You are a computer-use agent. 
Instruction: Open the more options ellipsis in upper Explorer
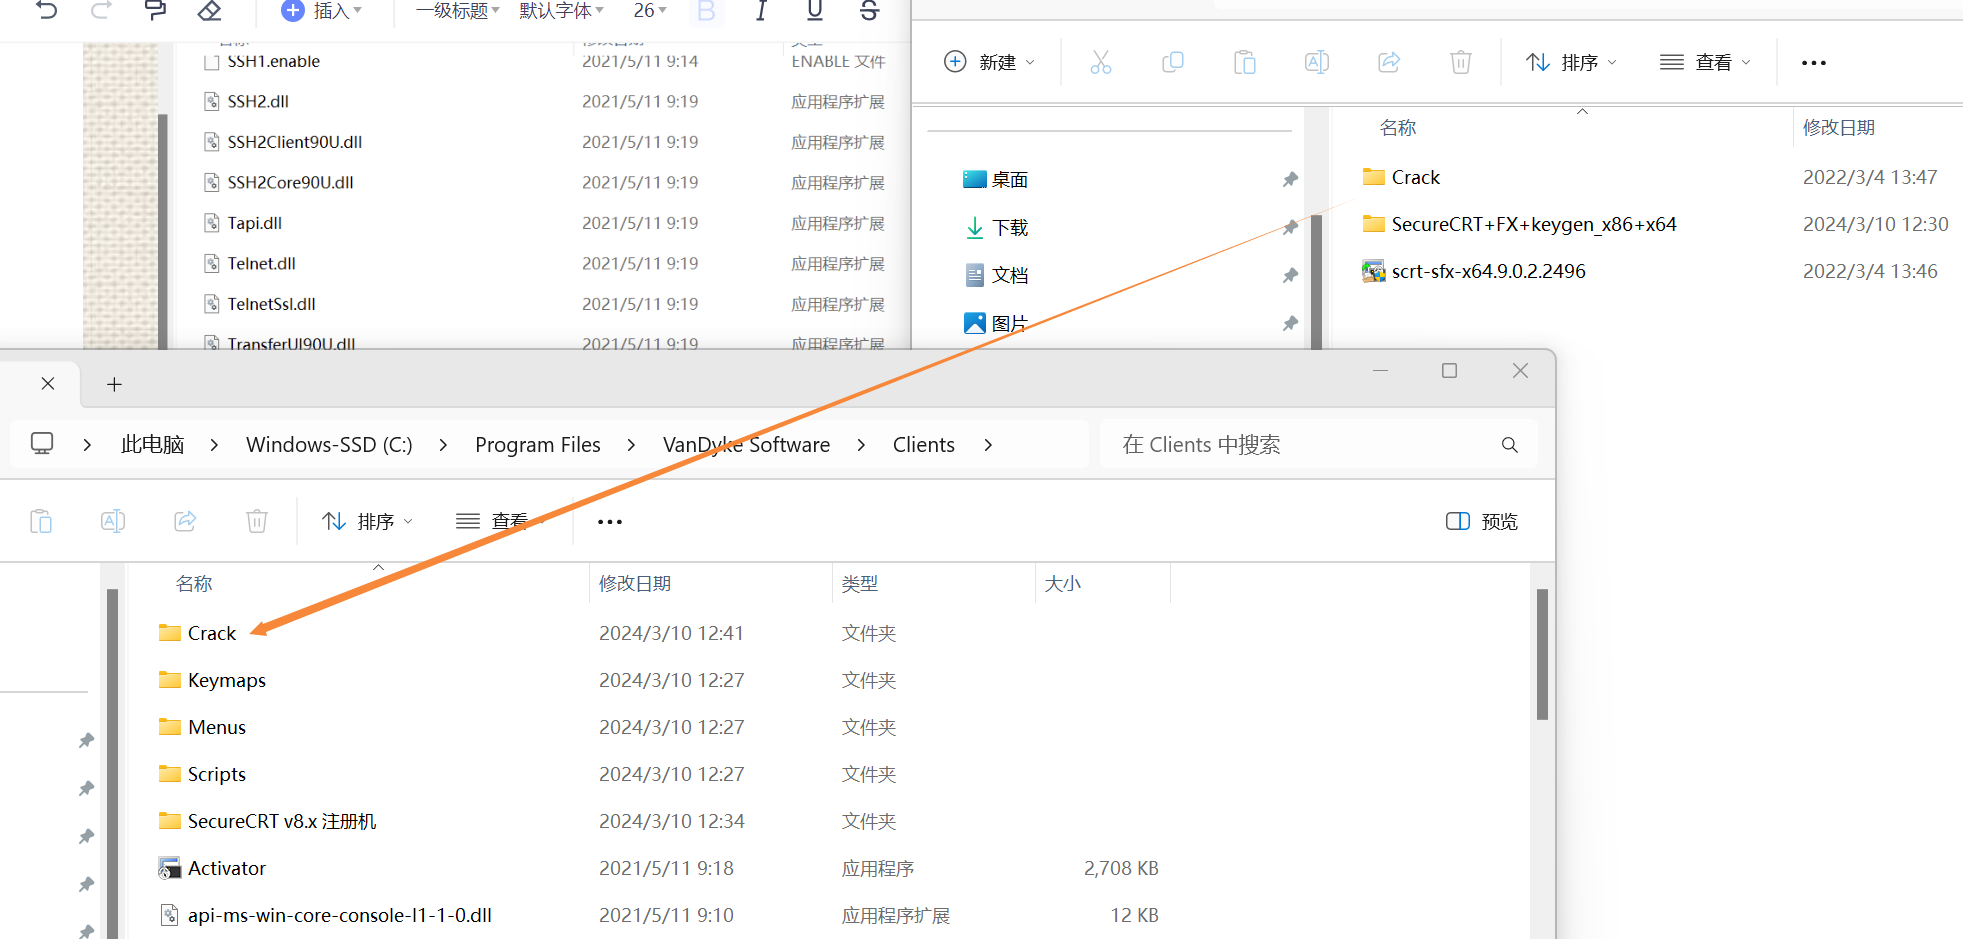pyautogui.click(x=1814, y=62)
